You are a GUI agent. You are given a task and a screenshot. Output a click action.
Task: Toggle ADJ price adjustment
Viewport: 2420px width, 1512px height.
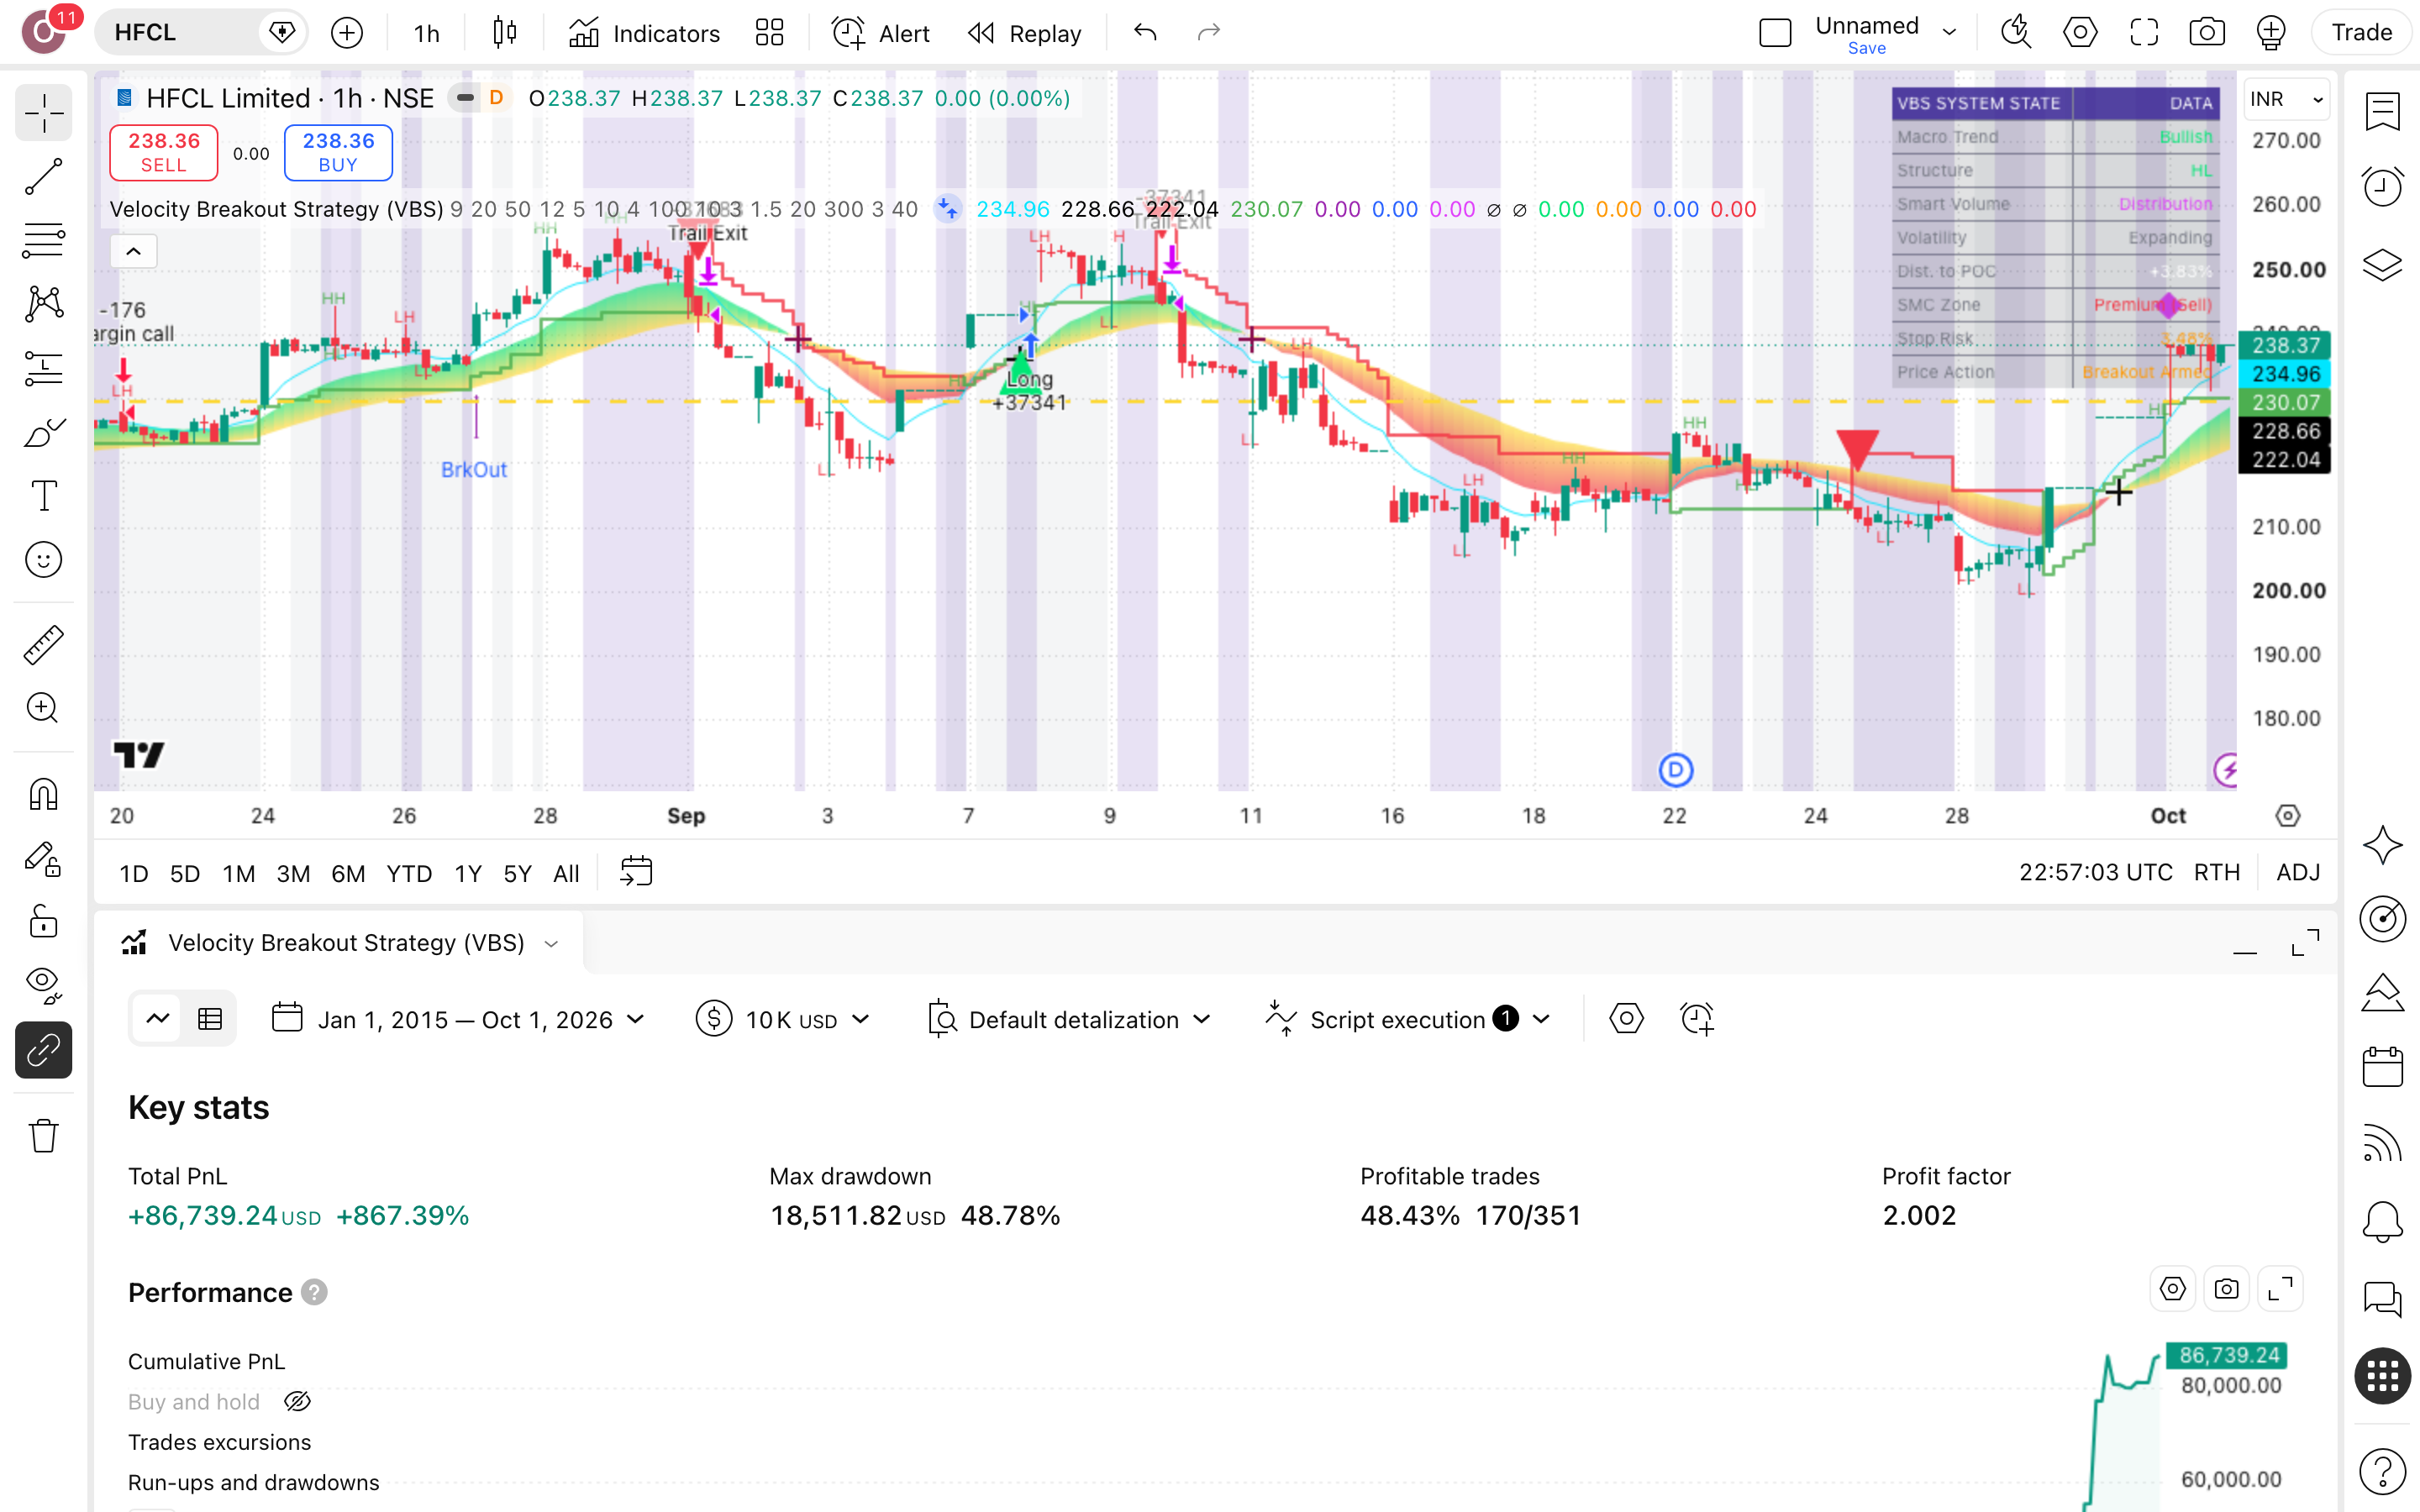tap(2298, 873)
